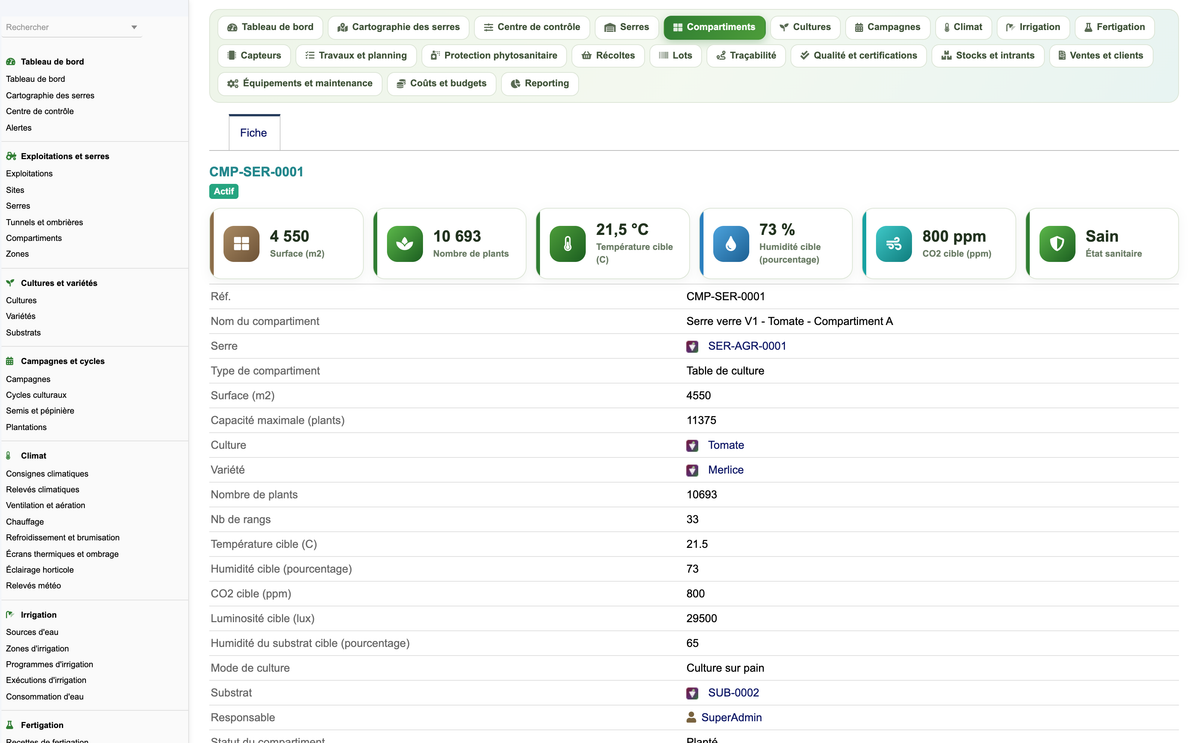Open Protection phytosanitaire menu
This screenshot has width=1200, height=743.
point(494,55)
